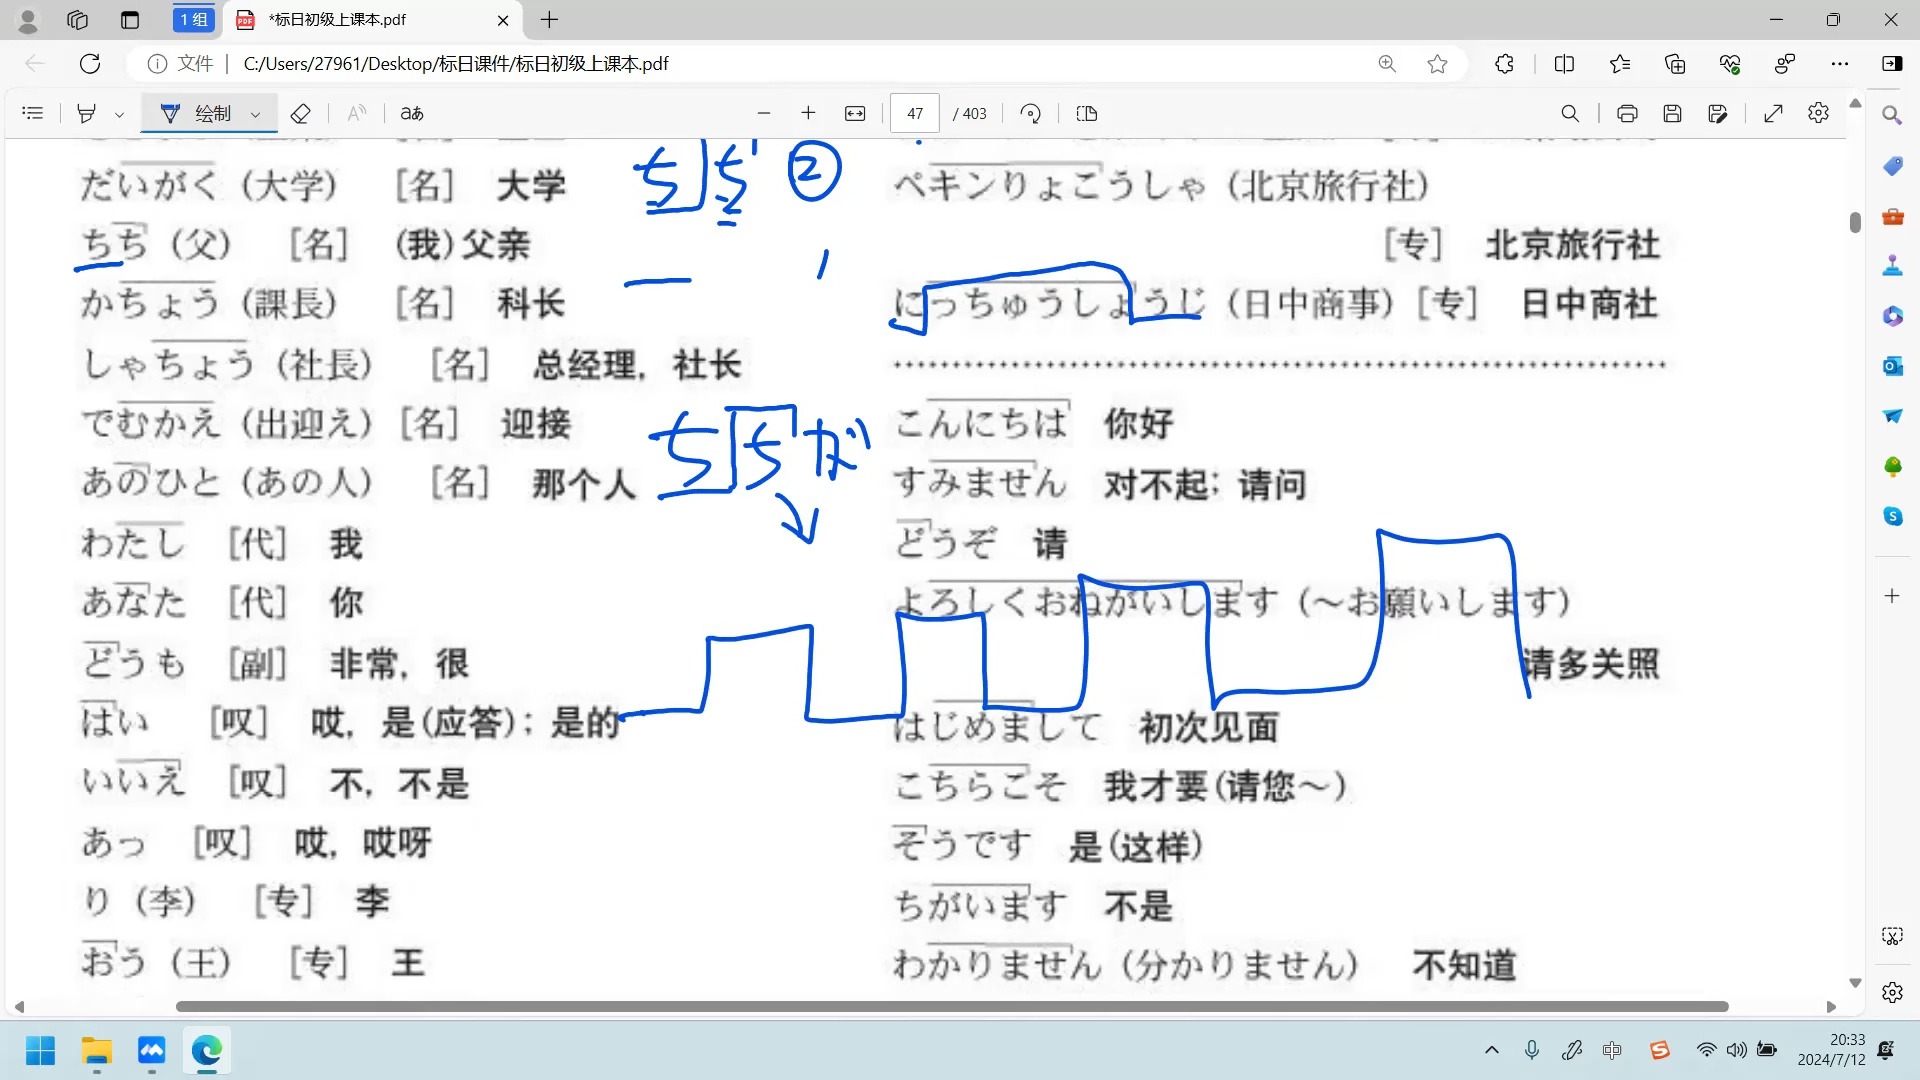The width and height of the screenshot is (1920, 1080).
Task: Click the Save as icon
Action: click(x=1718, y=113)
